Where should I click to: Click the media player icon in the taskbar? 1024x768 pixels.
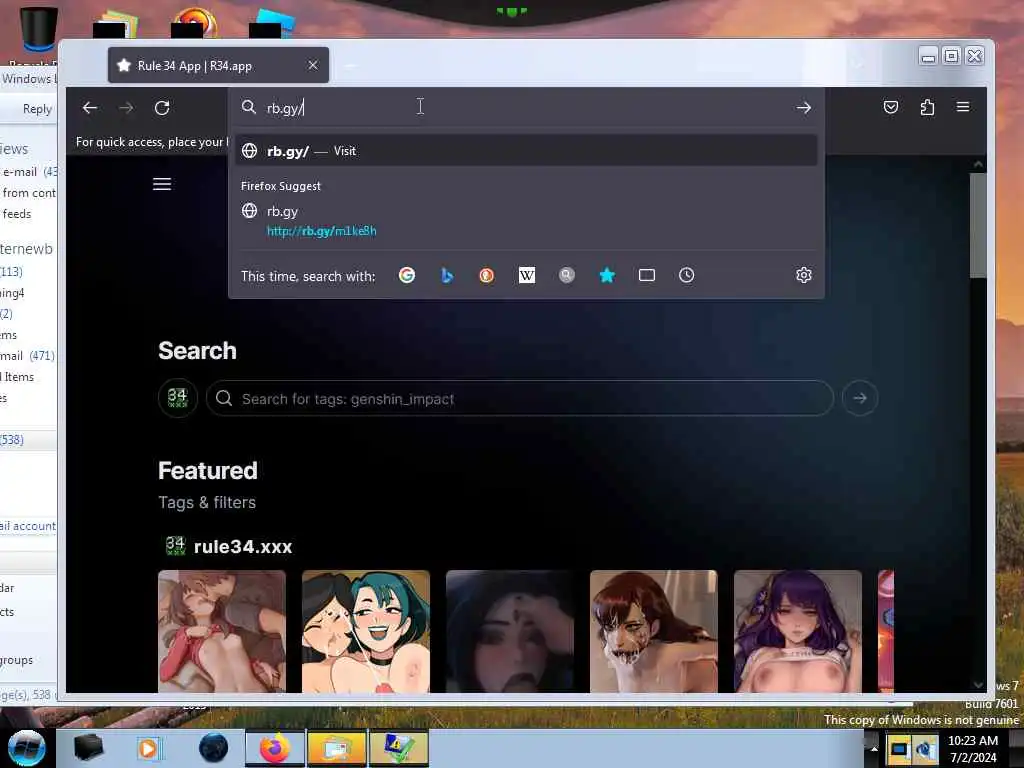click(148, 748)
